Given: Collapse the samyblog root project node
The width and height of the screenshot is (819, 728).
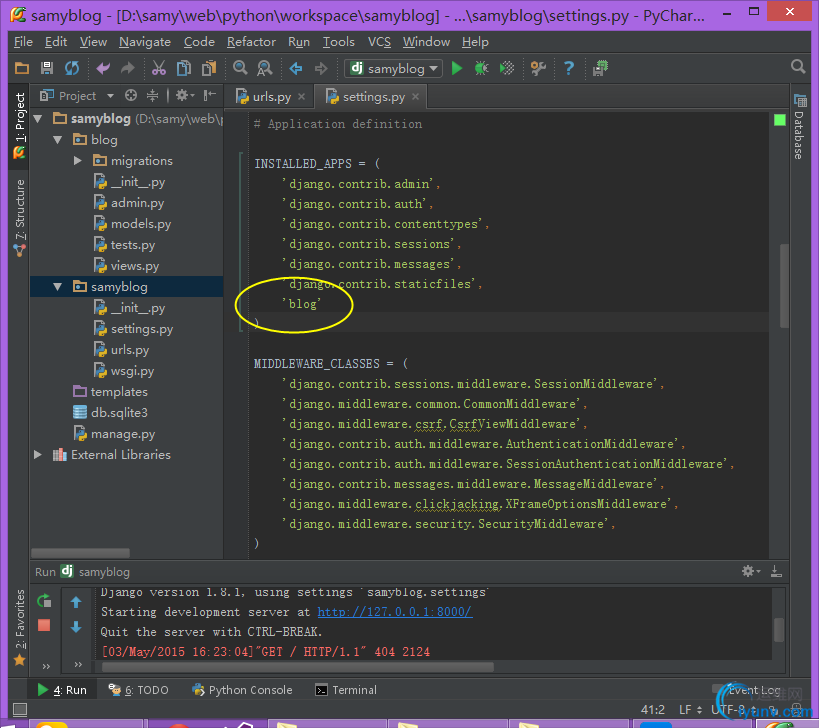Looking at the screenshot, I should pyautogui.click(x=38, y=119).
